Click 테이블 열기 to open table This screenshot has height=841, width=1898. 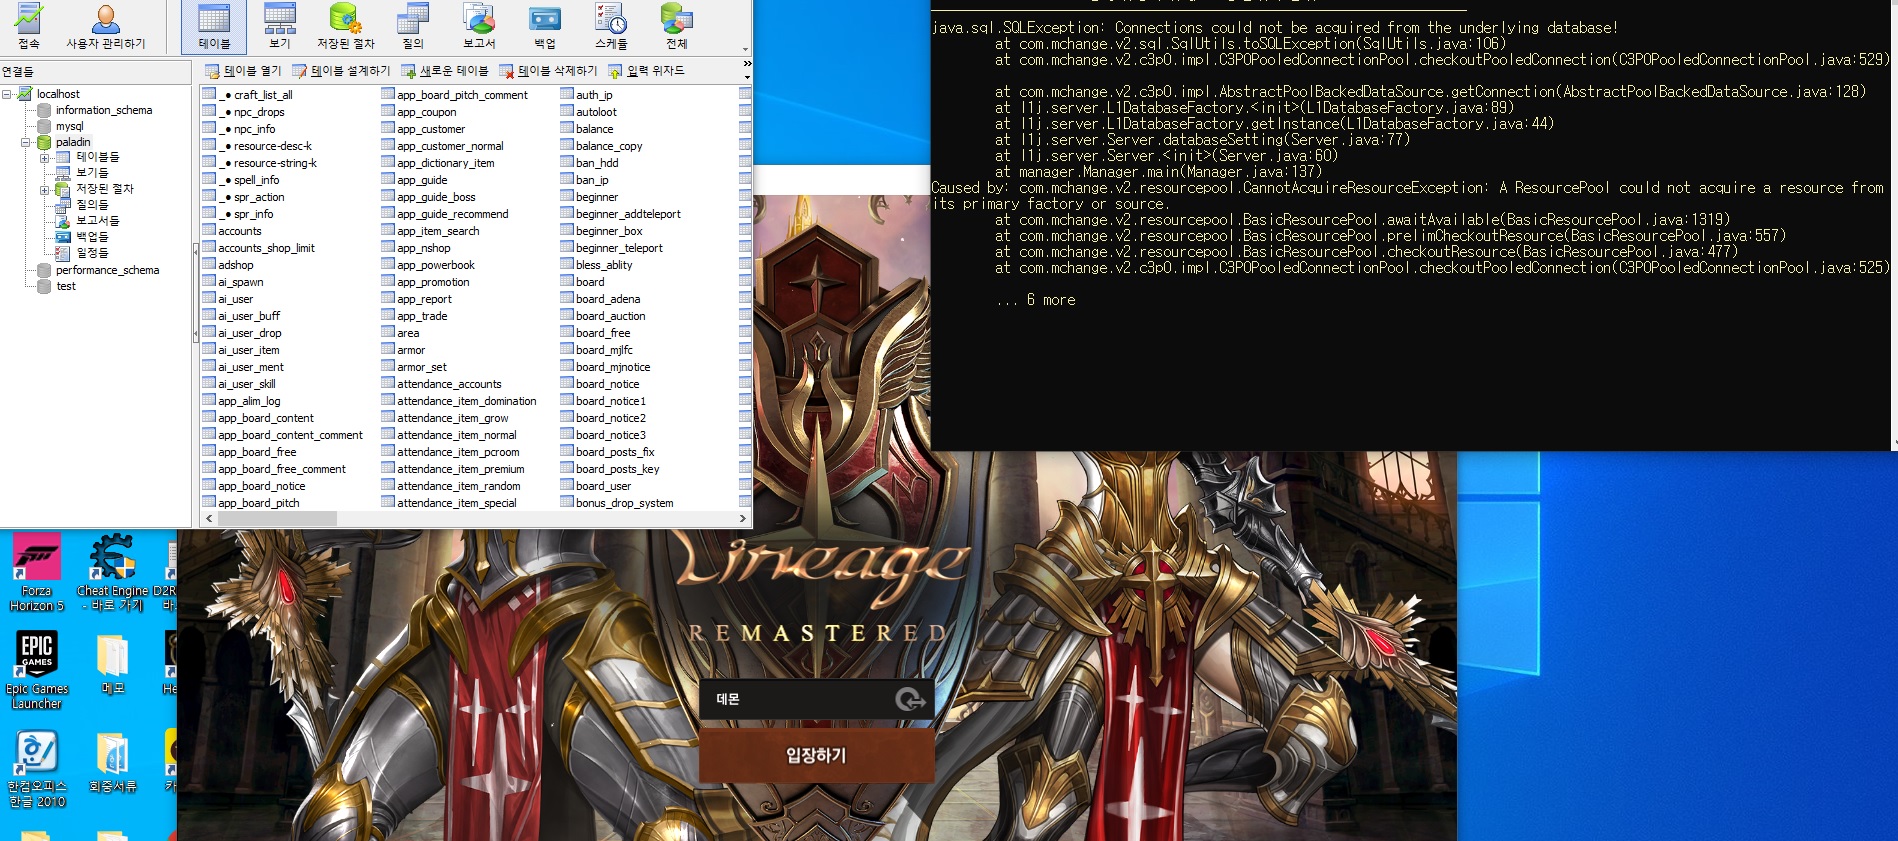coord(243,71)
